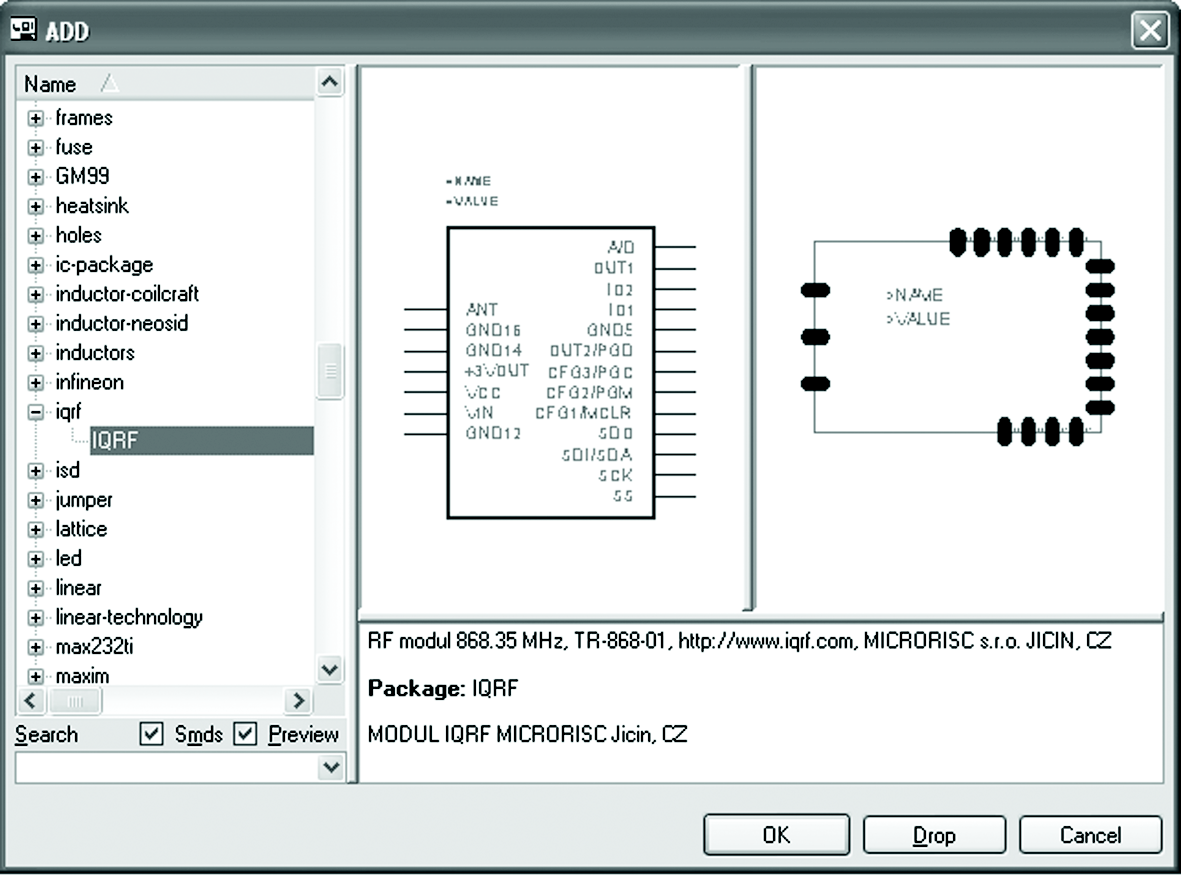Select the infineon library name
The image size is (1181, 876).
click(90, 383)
